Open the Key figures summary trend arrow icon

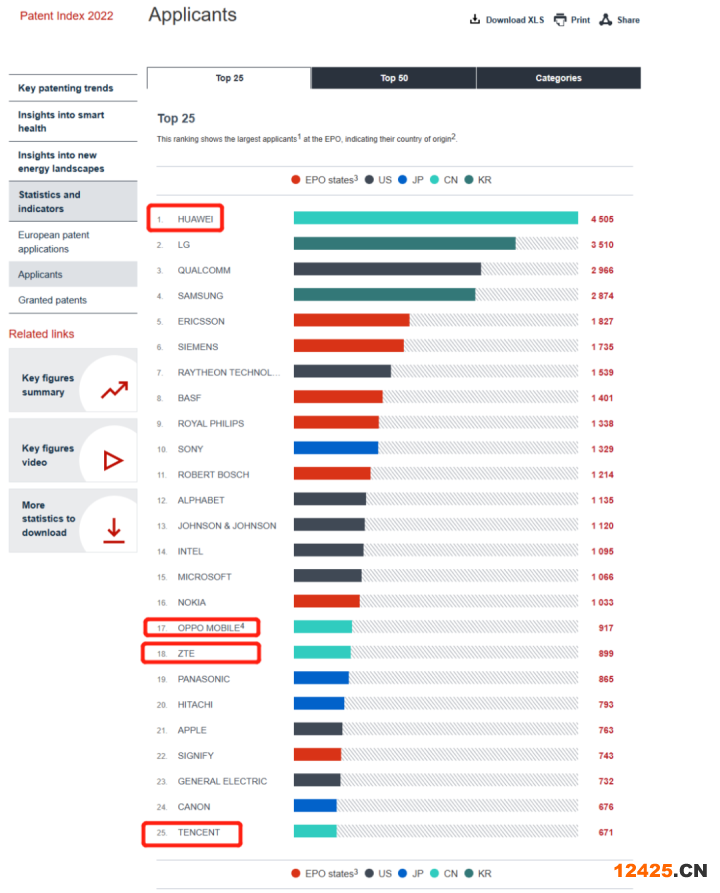coord(114,390)
